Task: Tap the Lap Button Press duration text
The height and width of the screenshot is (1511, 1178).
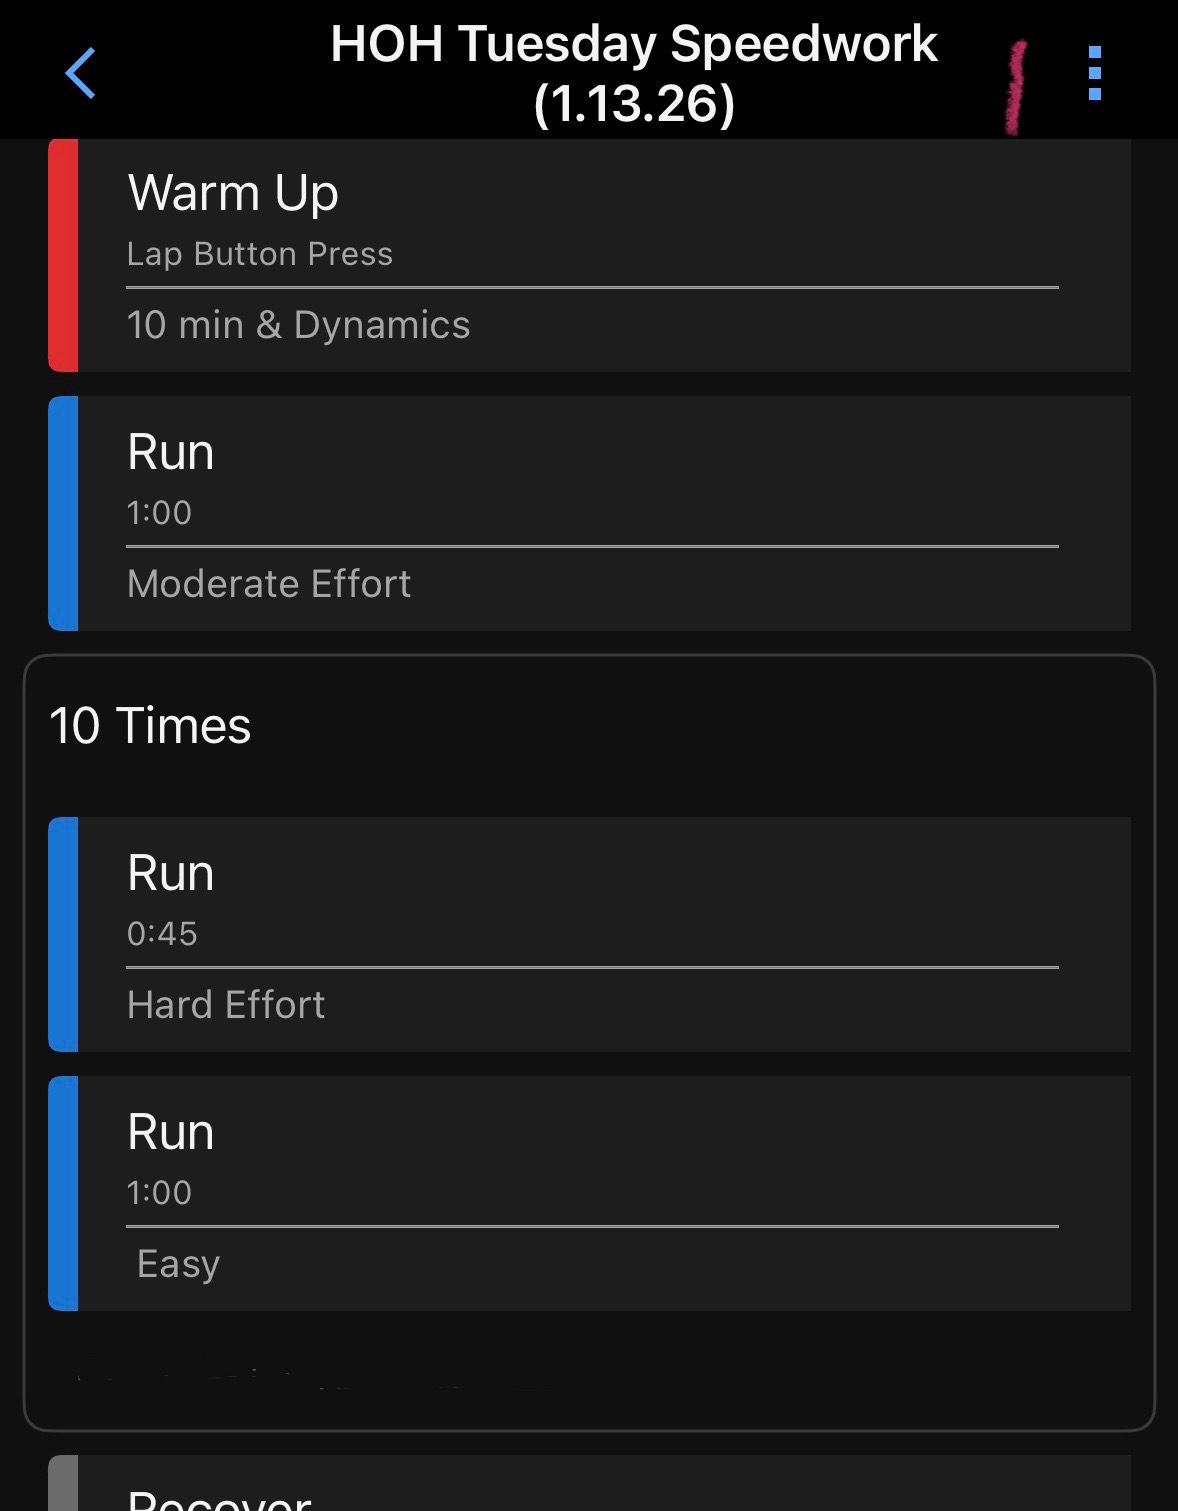Action: tap(260, 254)
